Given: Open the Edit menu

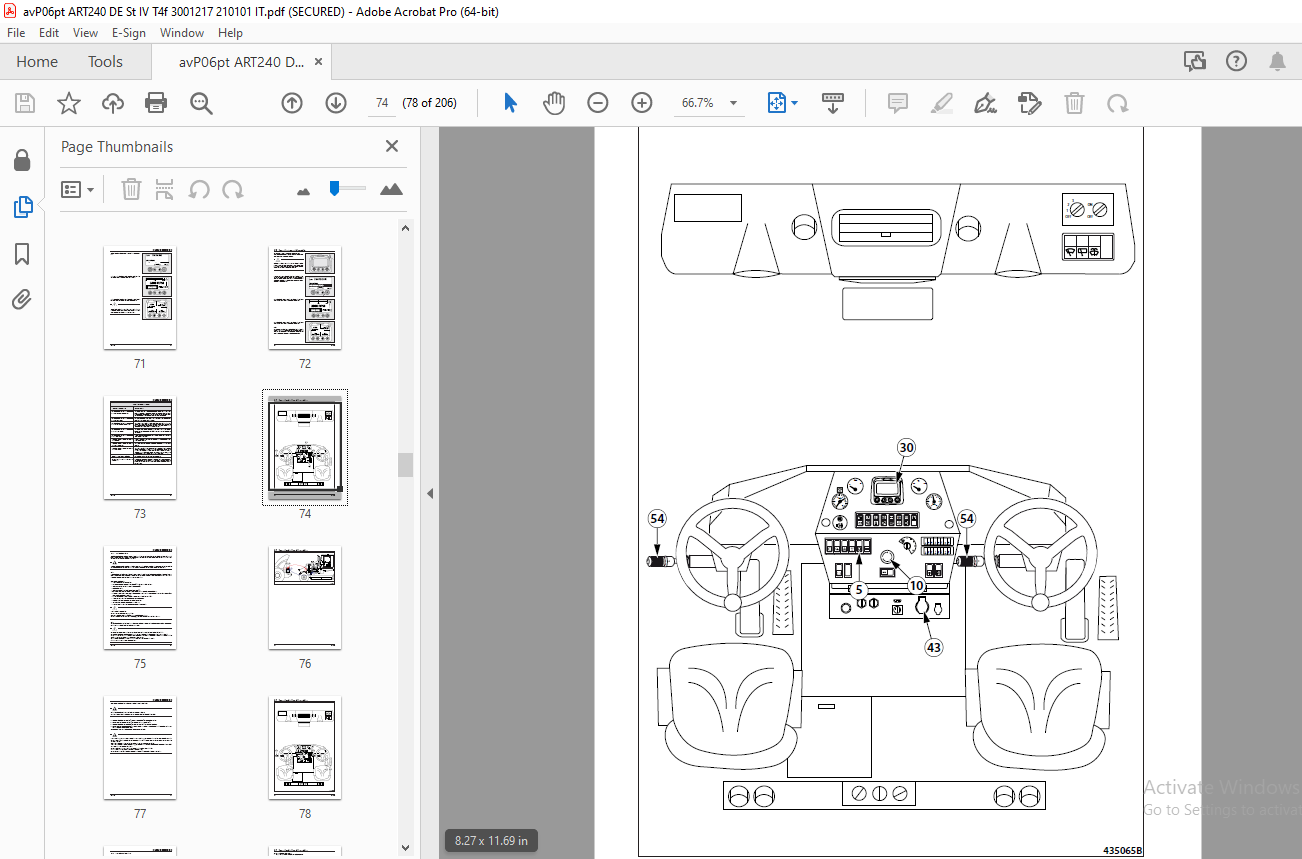Looking at the screenshot, I should pyautogui.click(x=49, y=33).
